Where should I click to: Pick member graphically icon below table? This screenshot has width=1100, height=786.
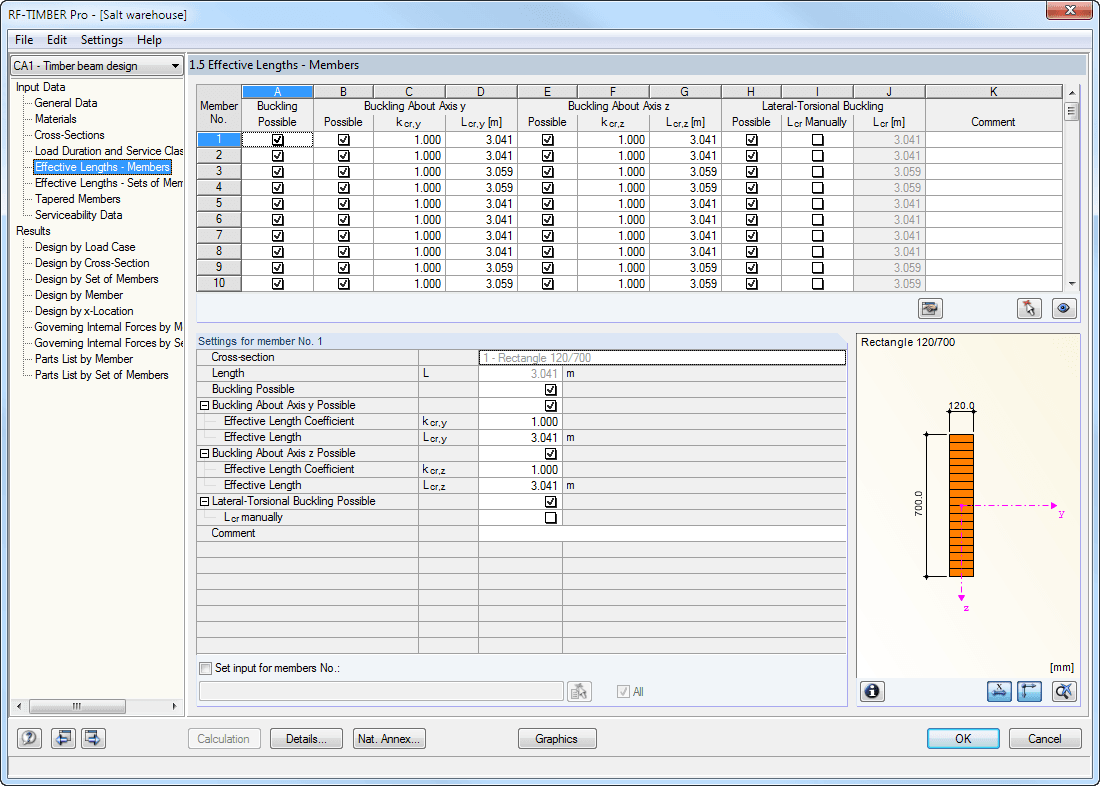(x=1029, y=308)
